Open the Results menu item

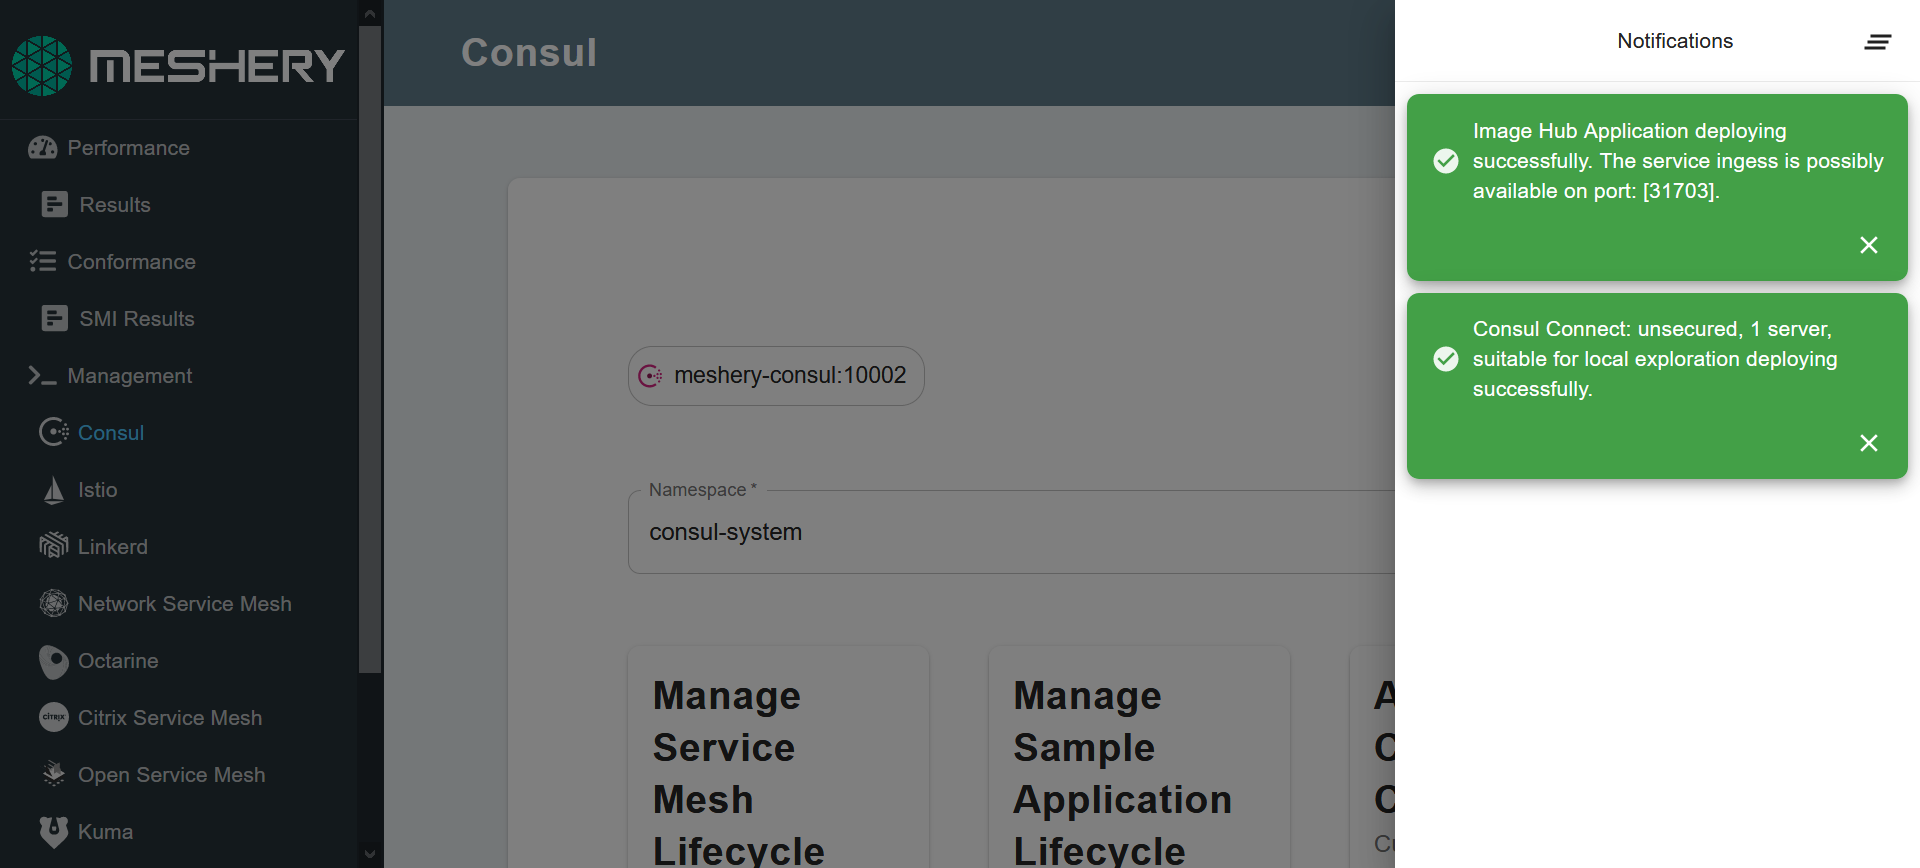(114, 205)
